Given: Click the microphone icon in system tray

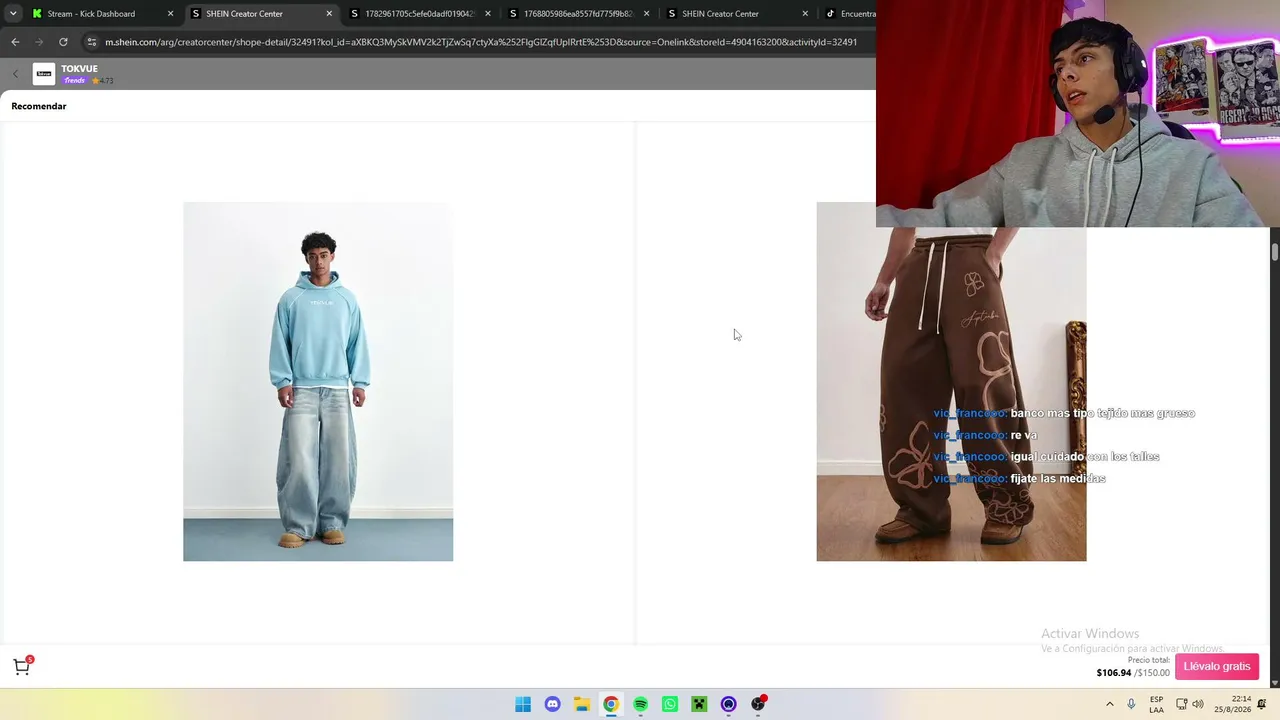Looking at the screenshot, I should [x=1131, y=704].
